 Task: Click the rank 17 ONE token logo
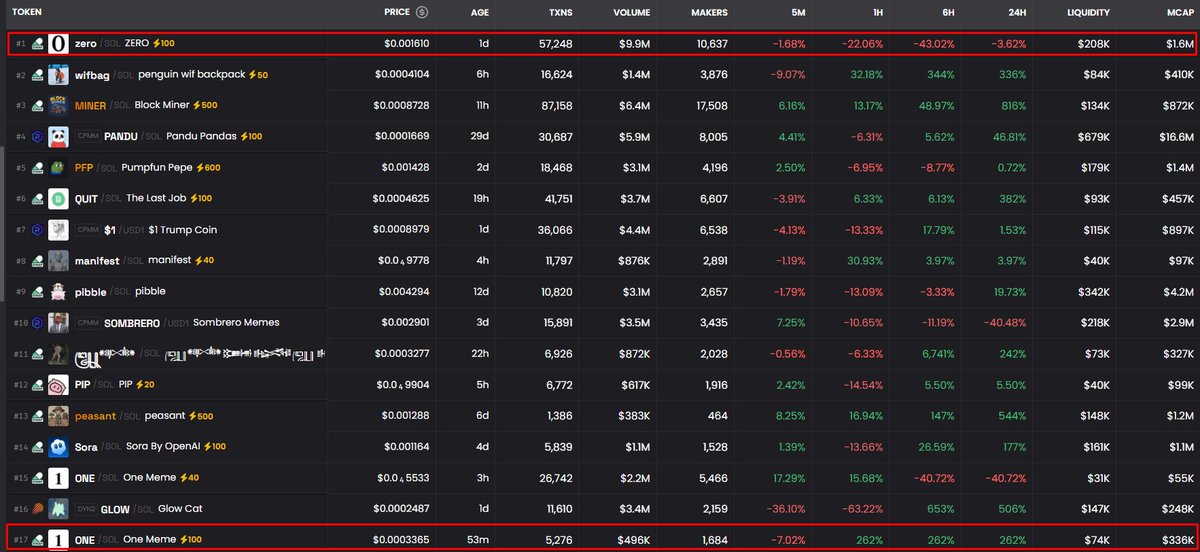click(x=58, y=540)
